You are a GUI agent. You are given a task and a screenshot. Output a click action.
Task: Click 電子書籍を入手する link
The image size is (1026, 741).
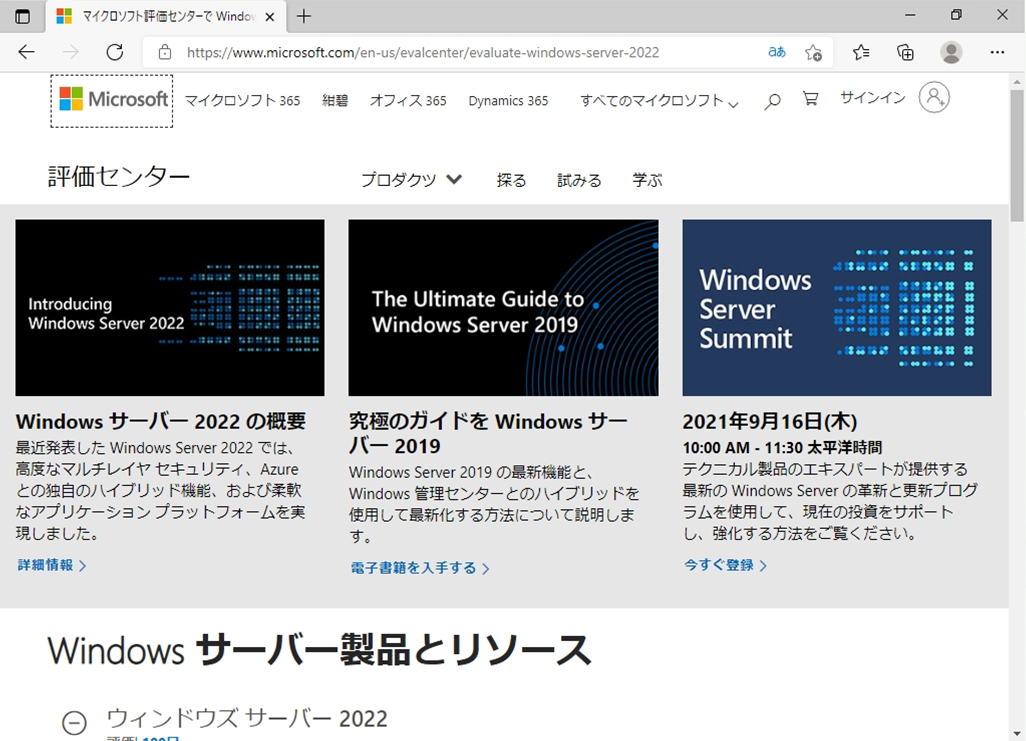419,568
